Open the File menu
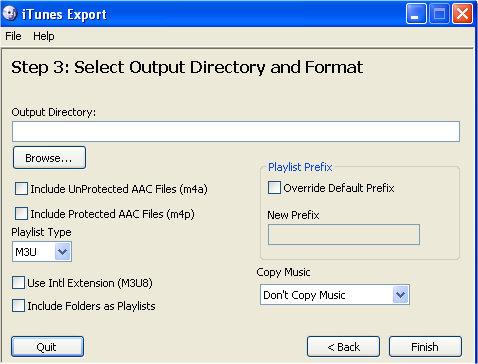The height and width of the screenshot is (364, 478). click(x=13, y=36)
